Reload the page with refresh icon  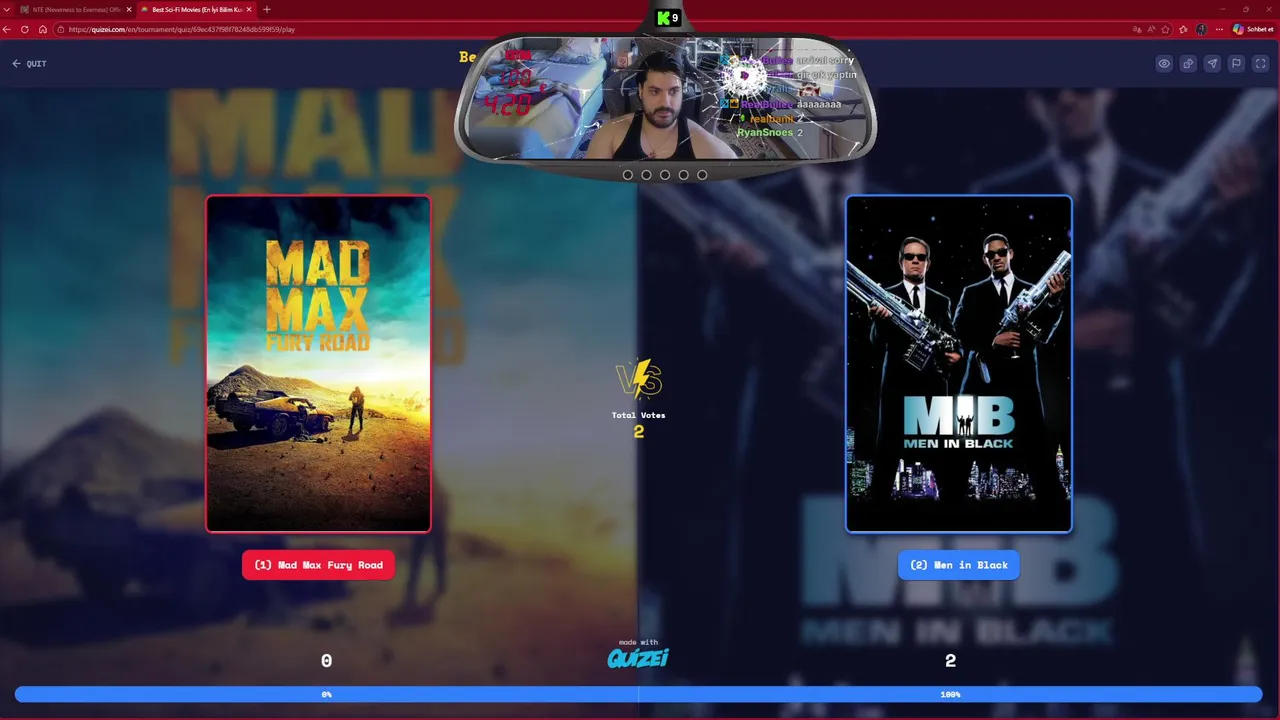click(25, 29)
